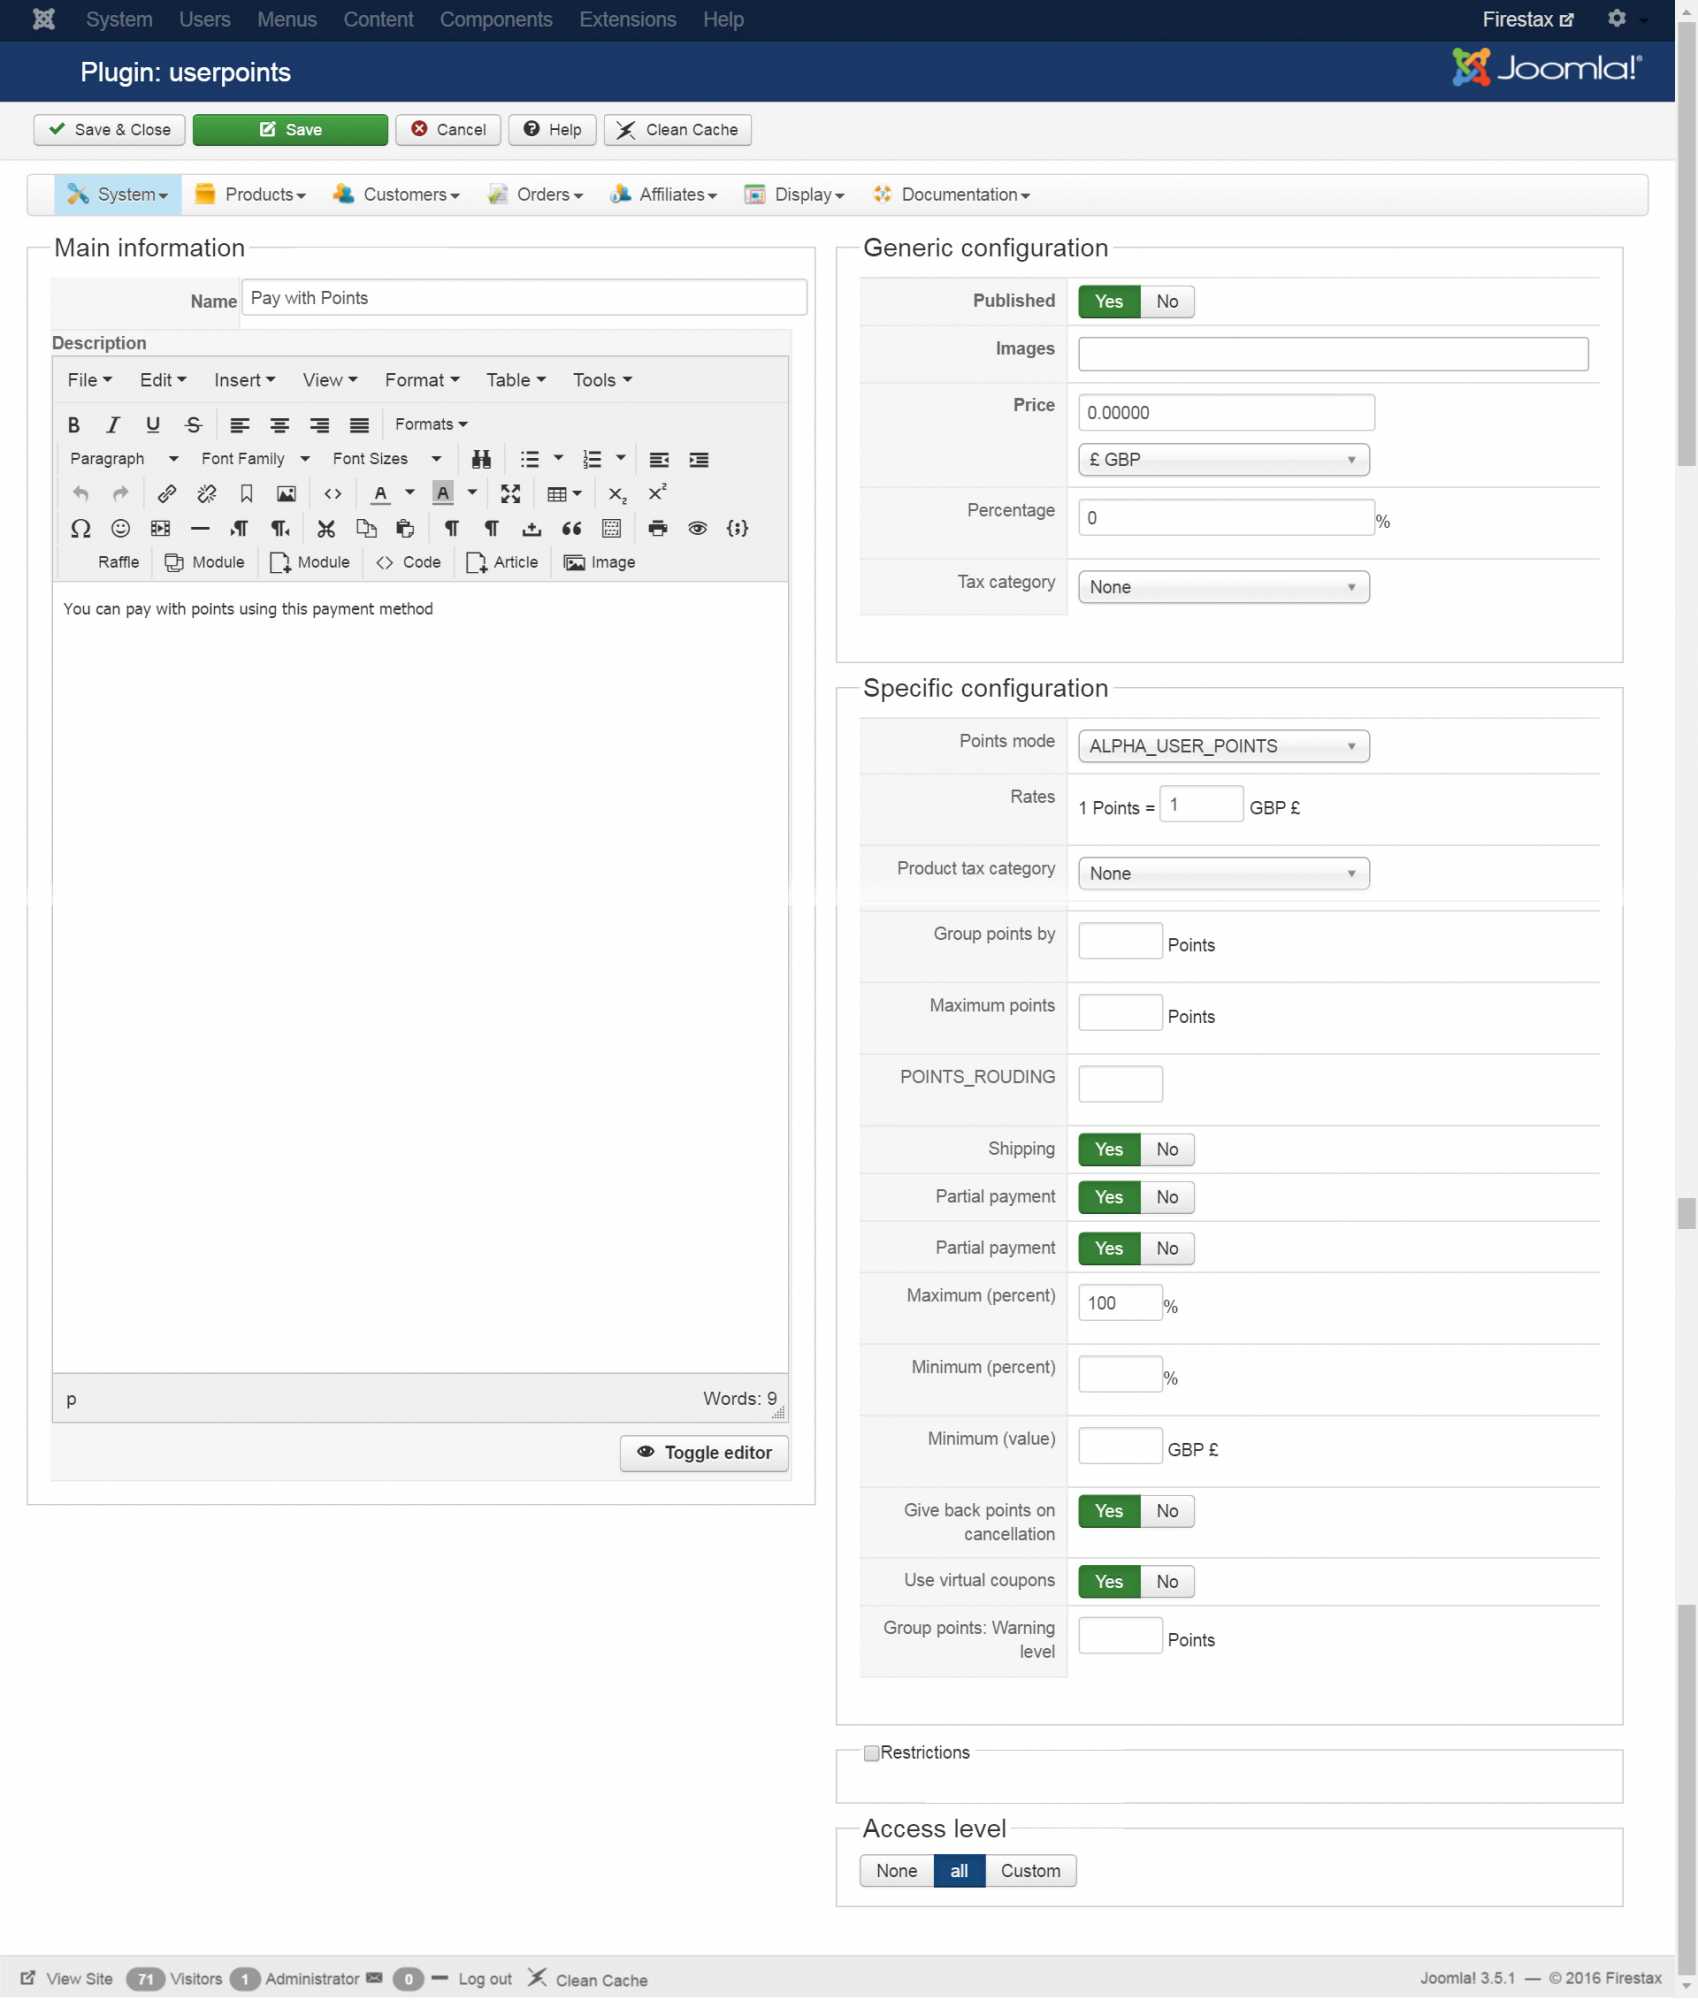Click Toggle editor button

[704, 1454]
